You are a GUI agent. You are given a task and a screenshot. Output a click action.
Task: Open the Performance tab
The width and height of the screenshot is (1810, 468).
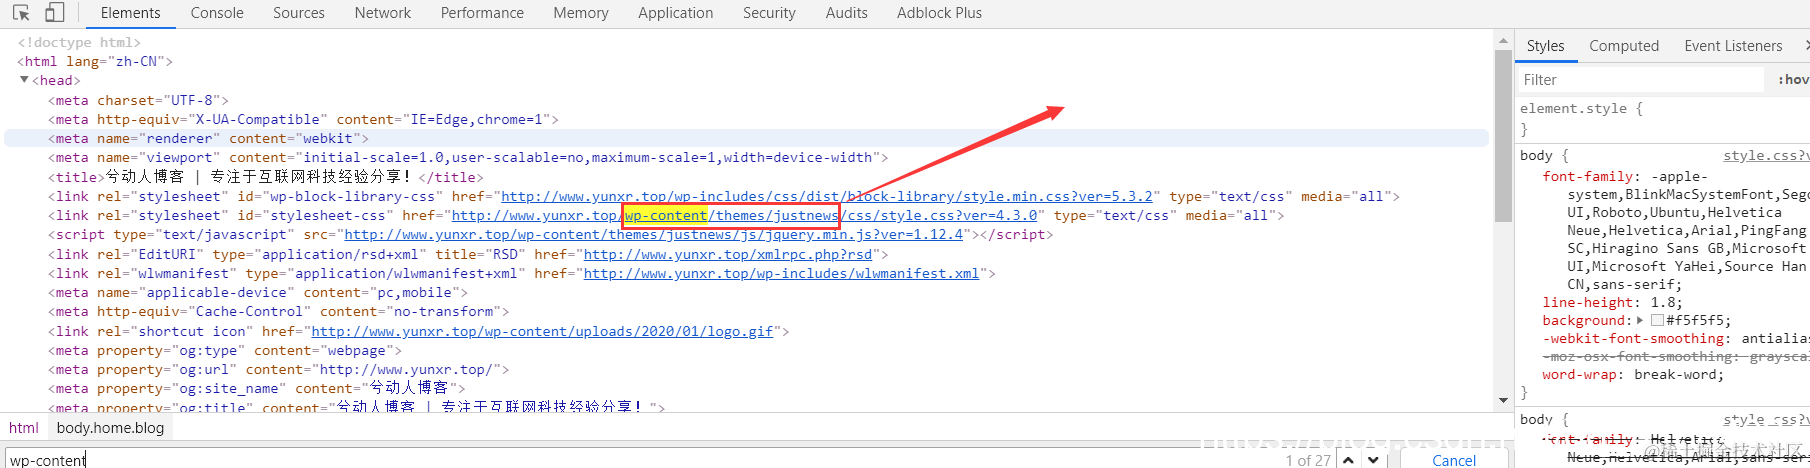point(482,13)
